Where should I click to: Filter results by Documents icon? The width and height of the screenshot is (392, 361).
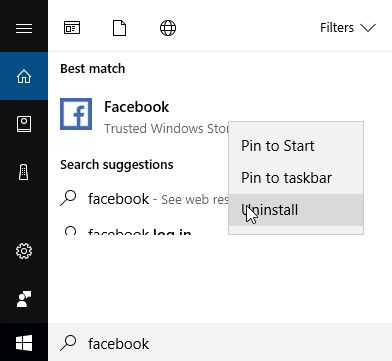[x=120, y=28]
